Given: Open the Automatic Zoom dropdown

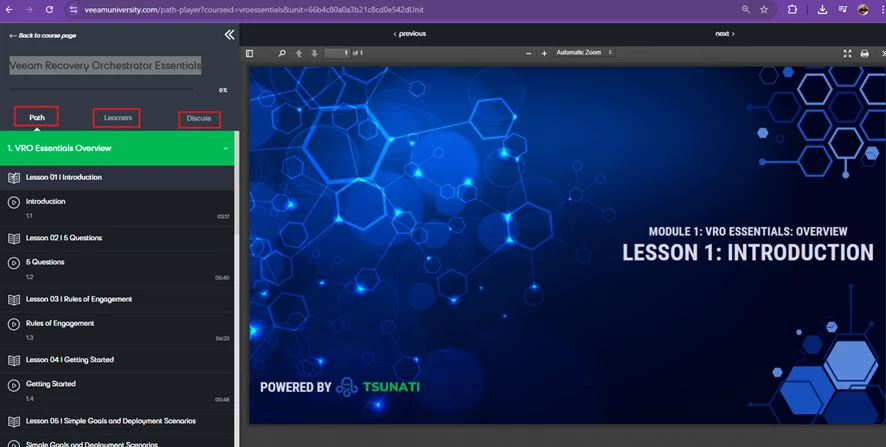Looking at the screenshot, I should coord(584,53).
